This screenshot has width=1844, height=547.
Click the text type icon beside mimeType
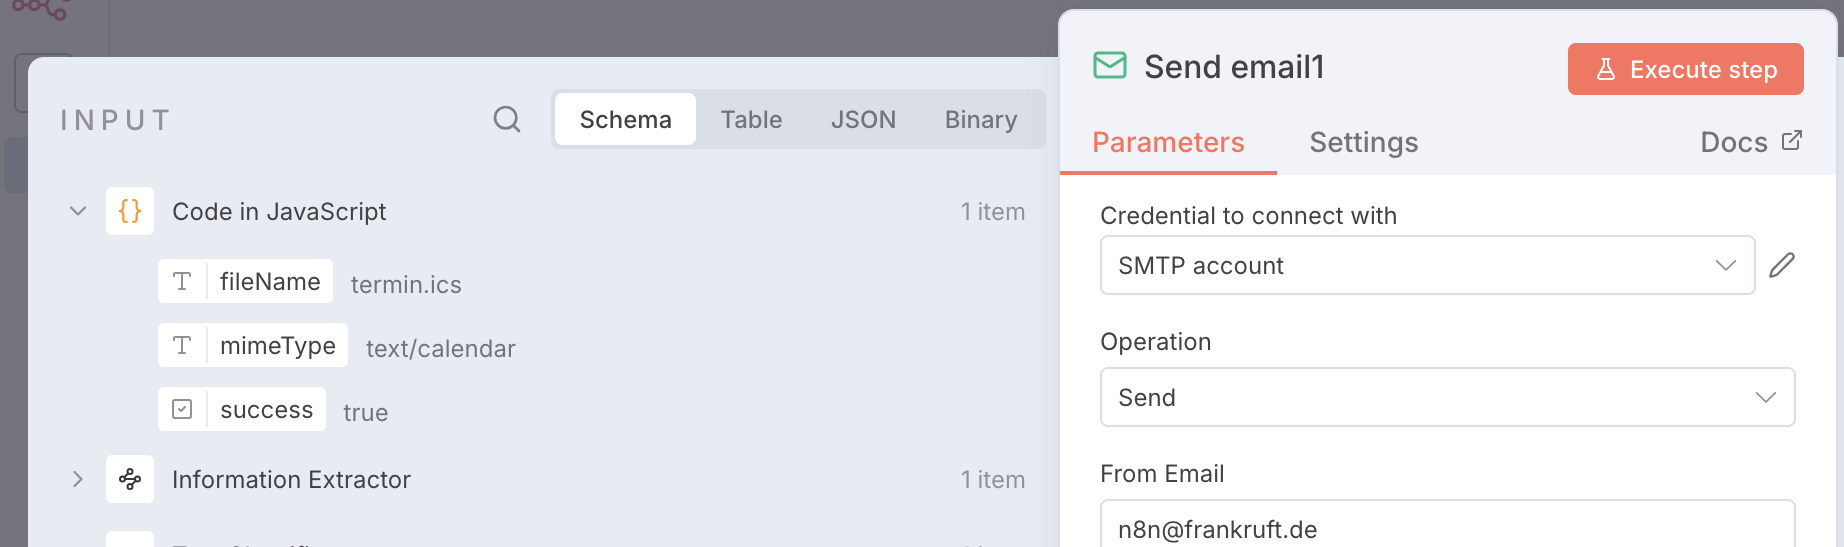182,346
